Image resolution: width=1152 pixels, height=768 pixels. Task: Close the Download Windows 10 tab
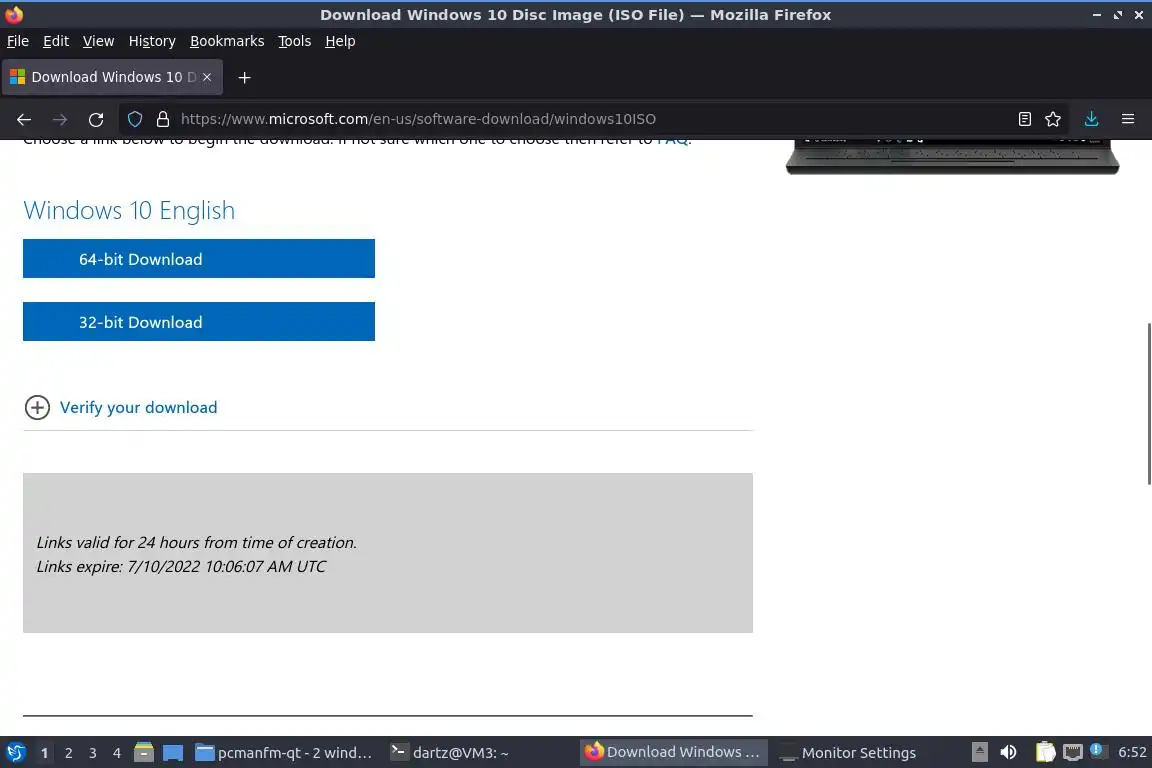[x=207, y=77]
